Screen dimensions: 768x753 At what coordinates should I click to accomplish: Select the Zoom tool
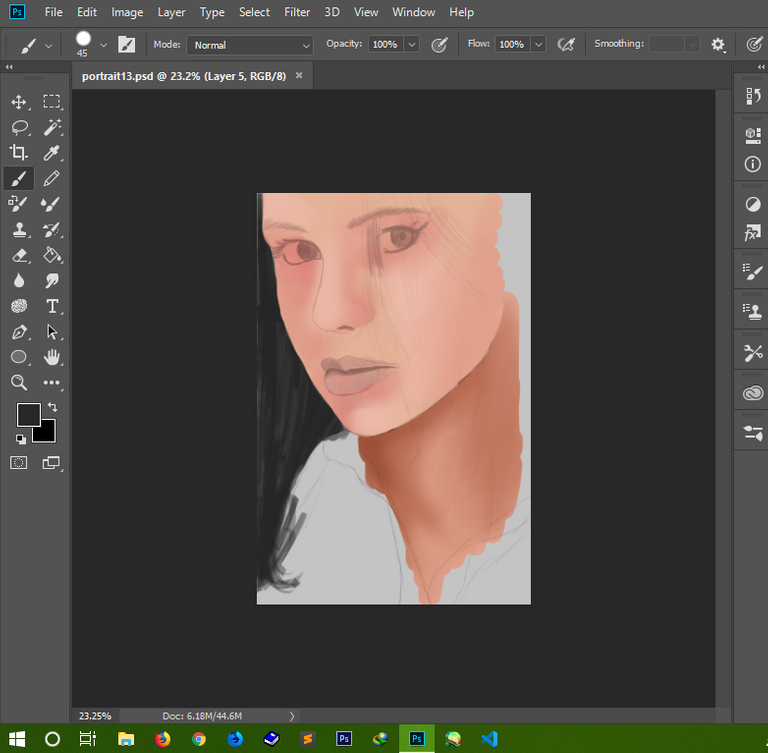pyautogui.click(x=19, y=383)
